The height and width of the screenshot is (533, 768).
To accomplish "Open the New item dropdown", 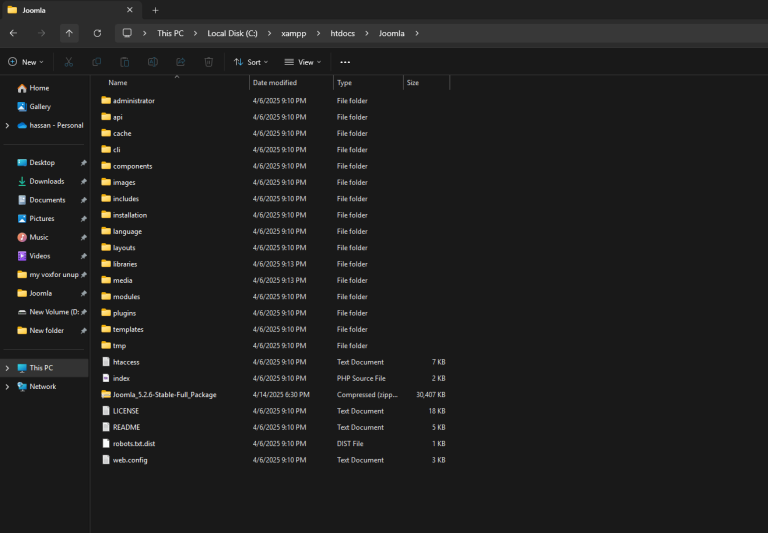I will pyautogui.click(x=26, y=62).
